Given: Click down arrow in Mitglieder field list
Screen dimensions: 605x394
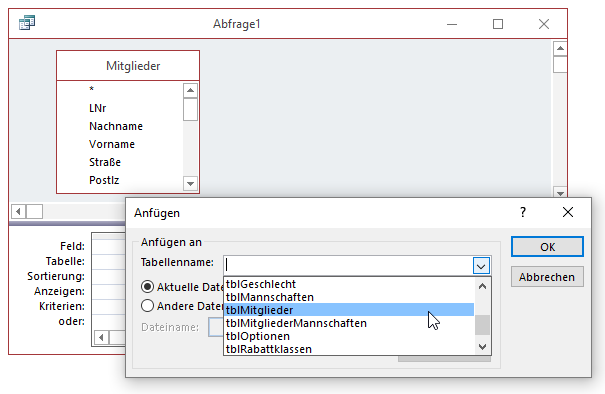Looking at the screenshot, I should (190, 184).
